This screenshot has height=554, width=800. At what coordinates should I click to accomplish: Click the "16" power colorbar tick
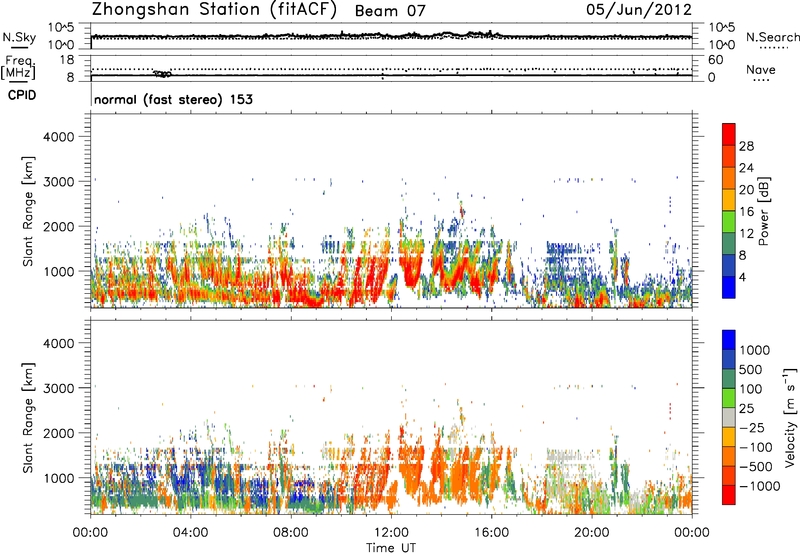point(746,212)
